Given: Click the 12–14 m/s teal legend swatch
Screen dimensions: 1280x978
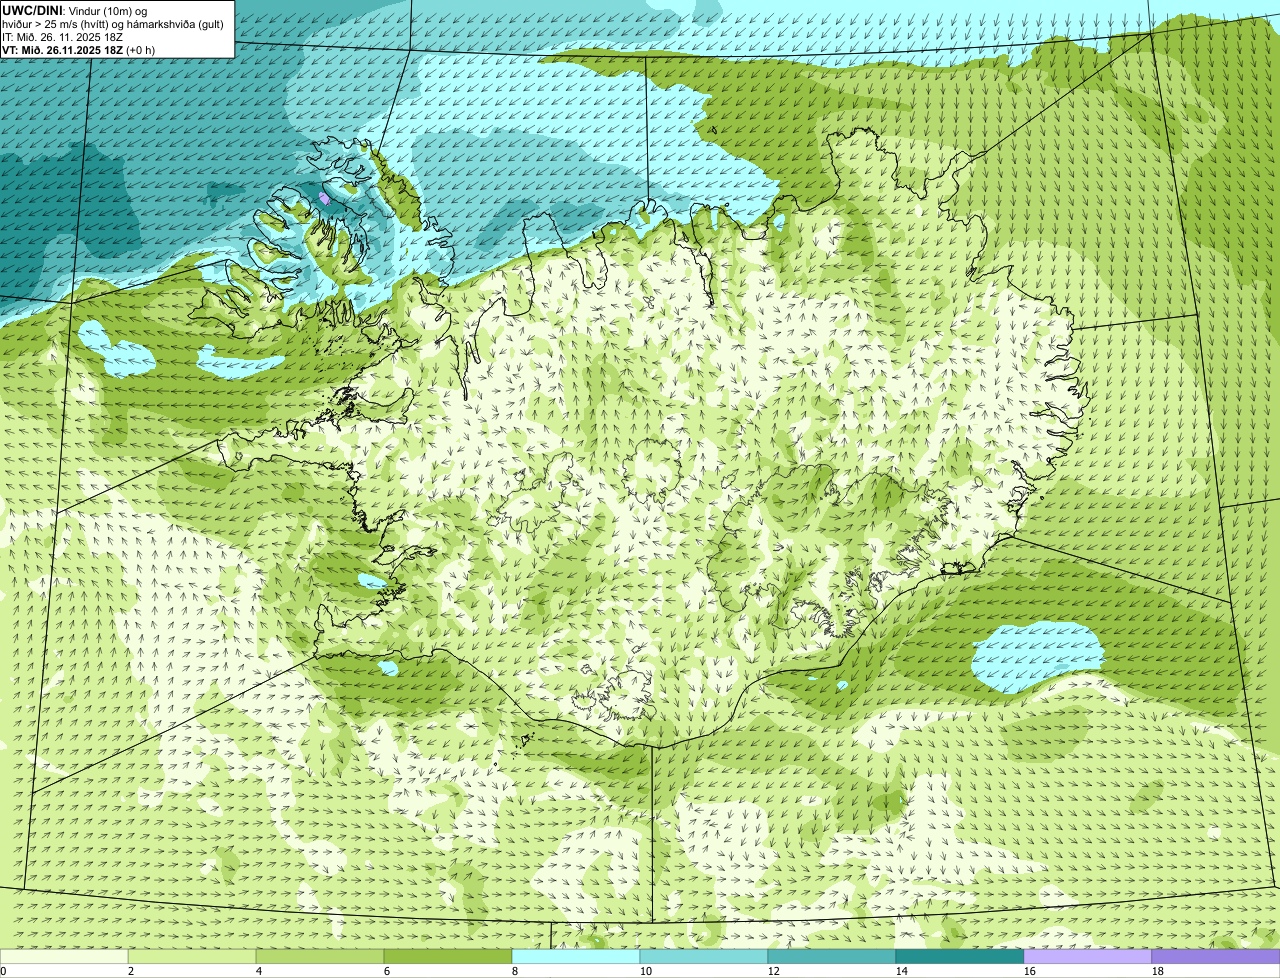Looking at the screenshot, I should 832,956.
